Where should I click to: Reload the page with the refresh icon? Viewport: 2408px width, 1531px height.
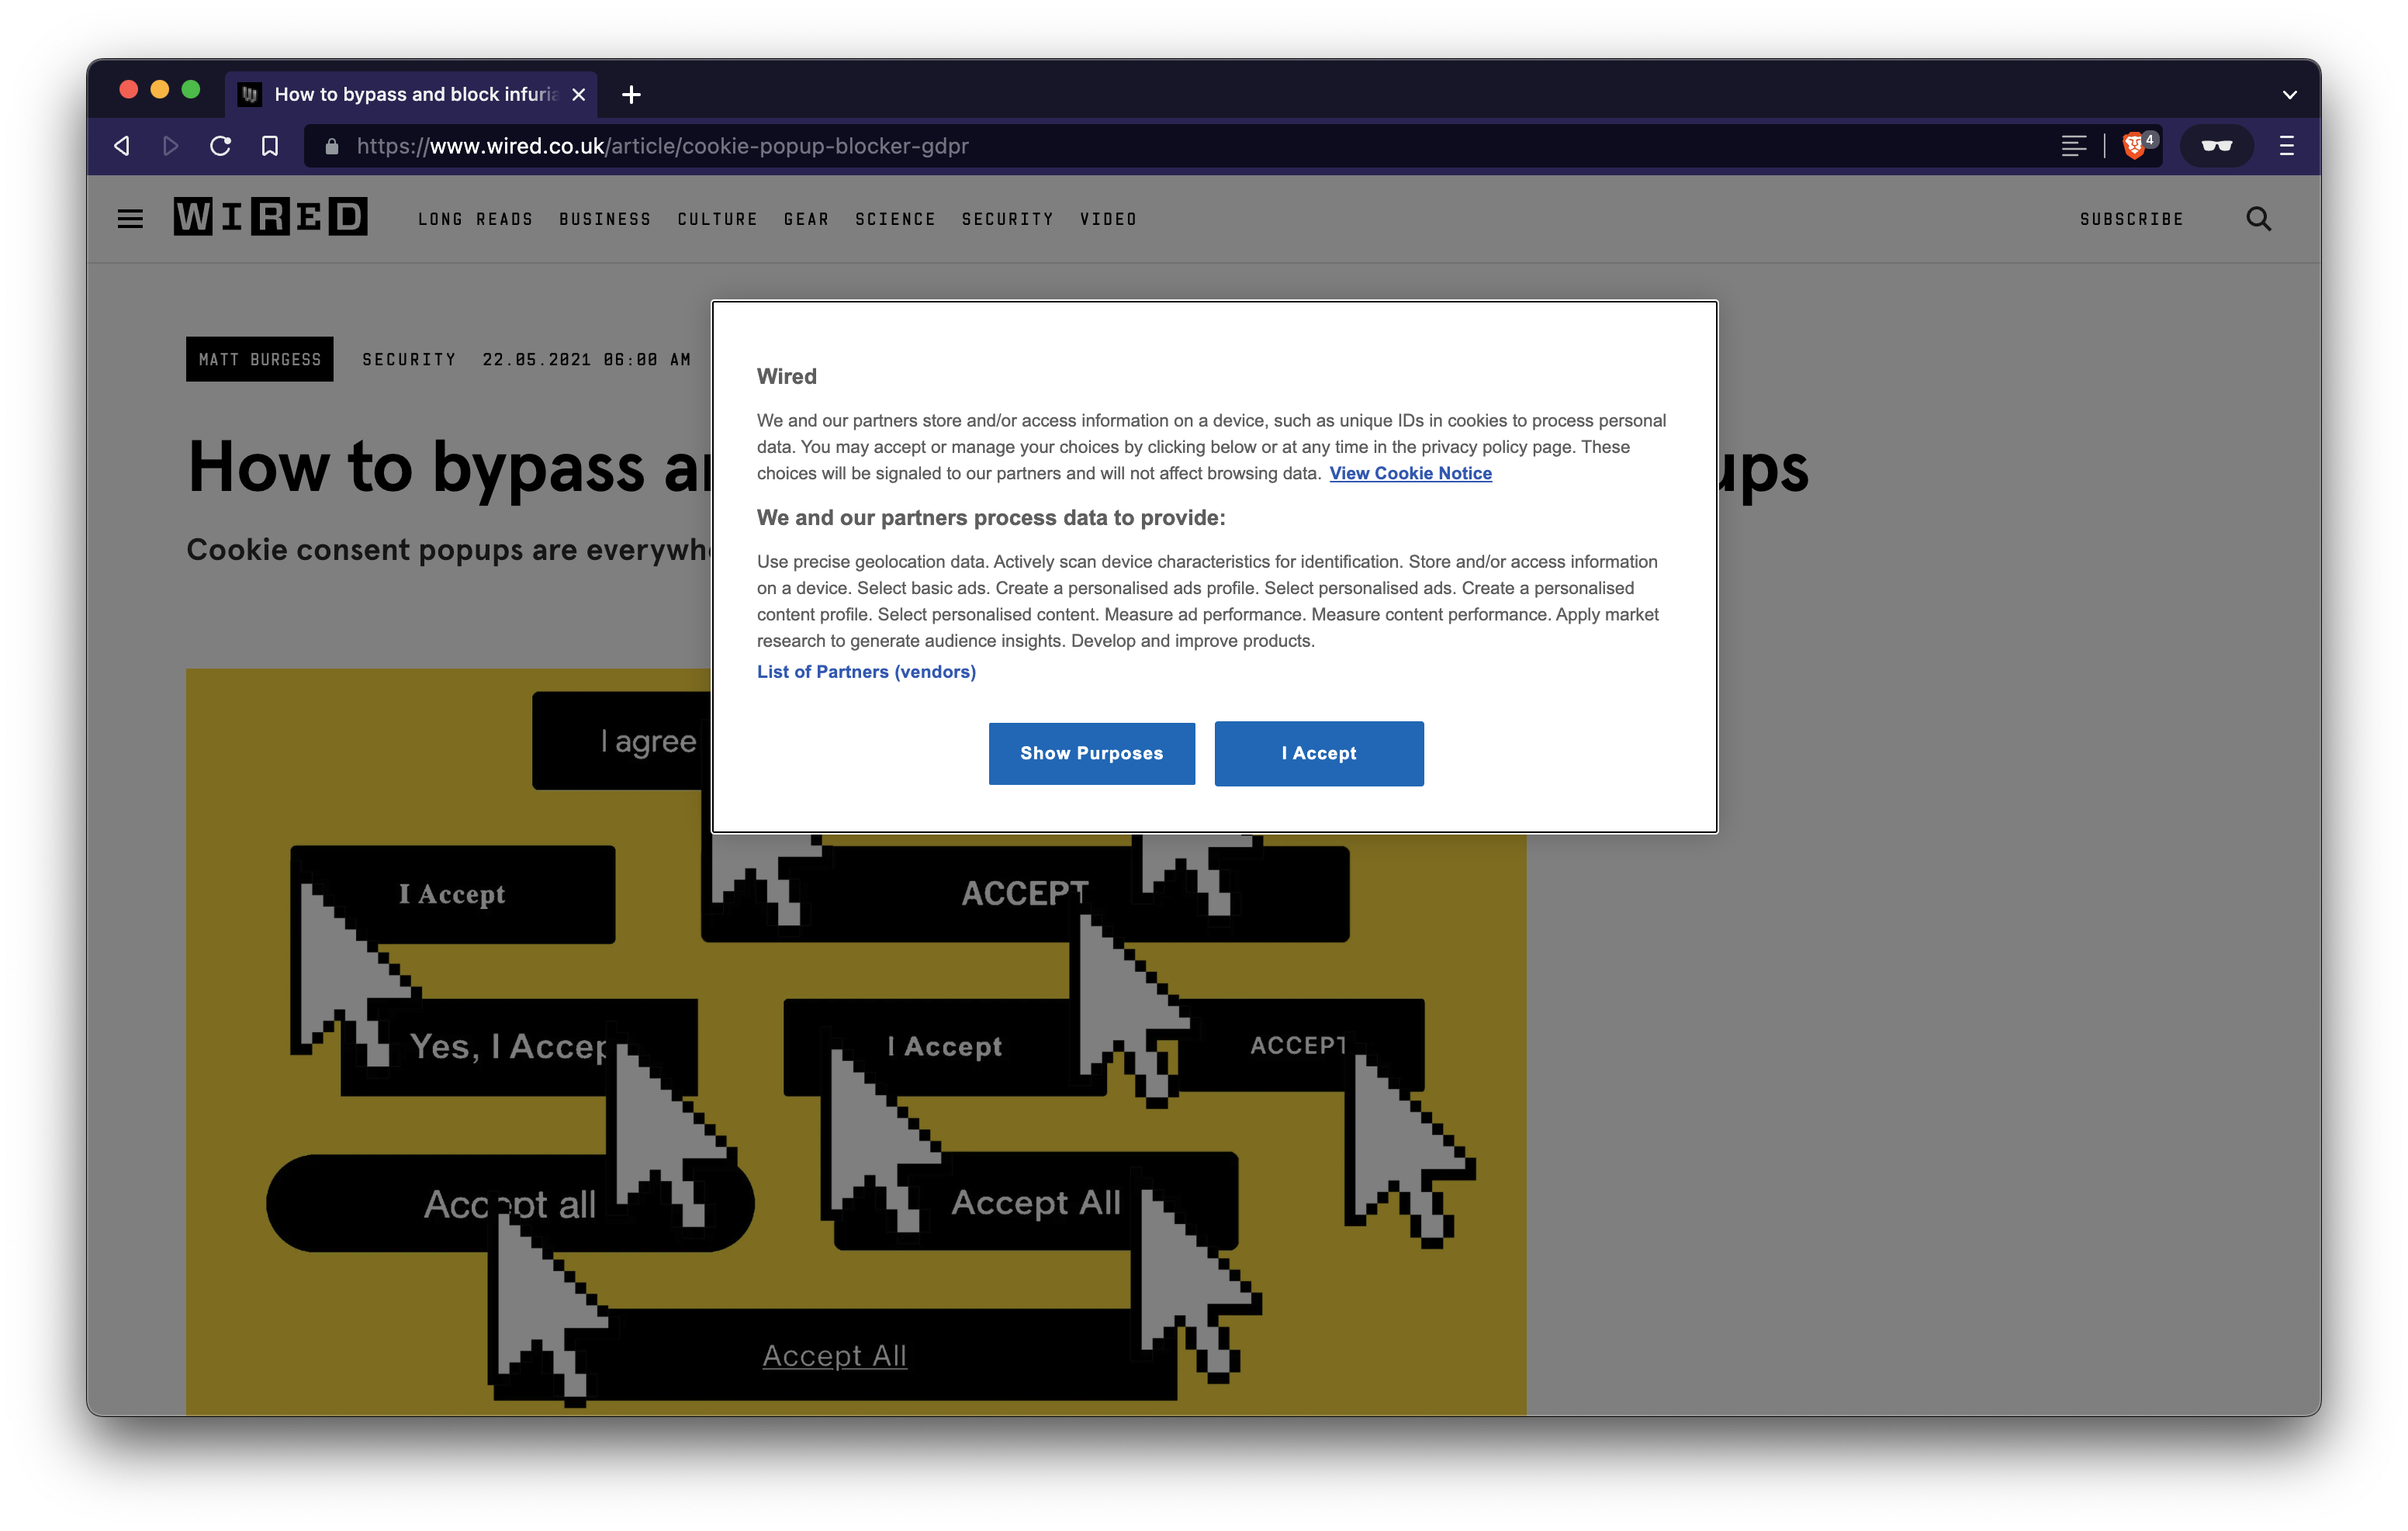tap(221, 146)
